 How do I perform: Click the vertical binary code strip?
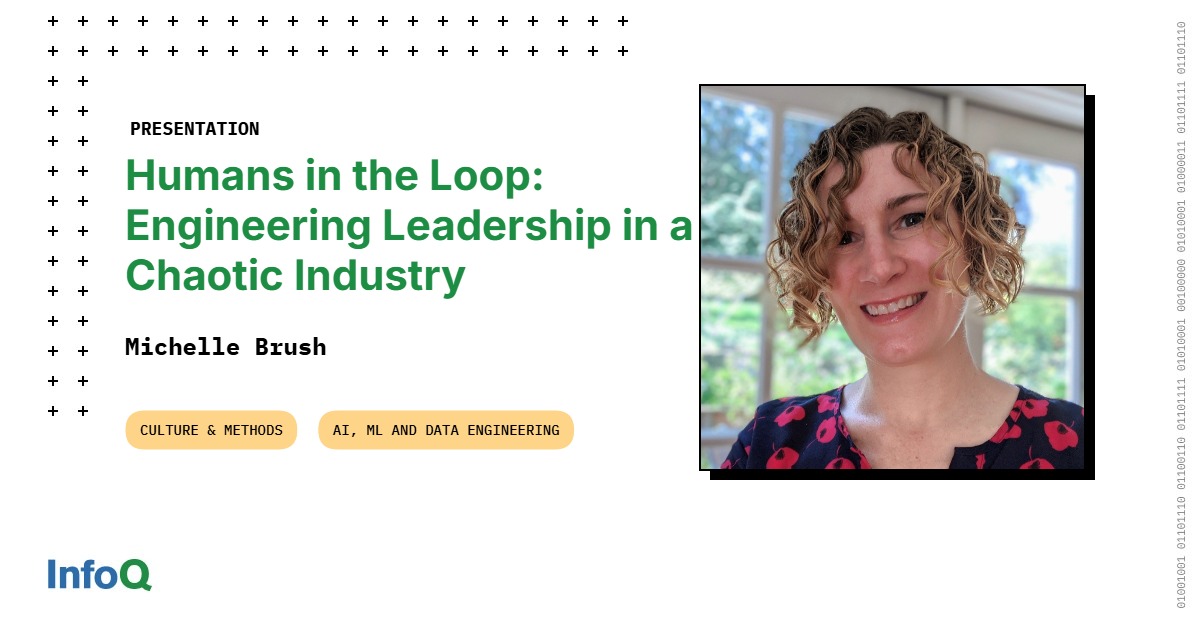pos(1181,315)
